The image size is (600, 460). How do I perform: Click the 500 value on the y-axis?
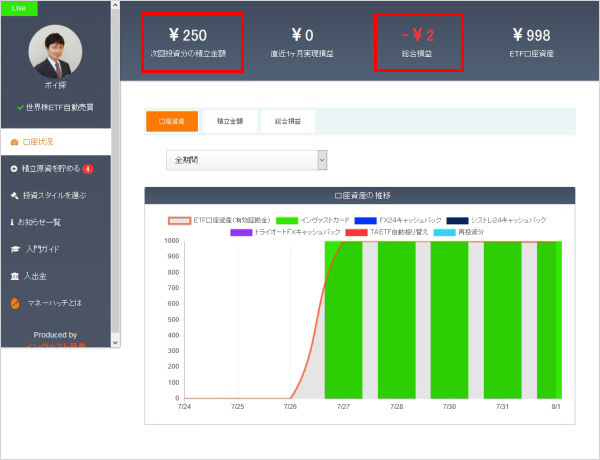173,320
